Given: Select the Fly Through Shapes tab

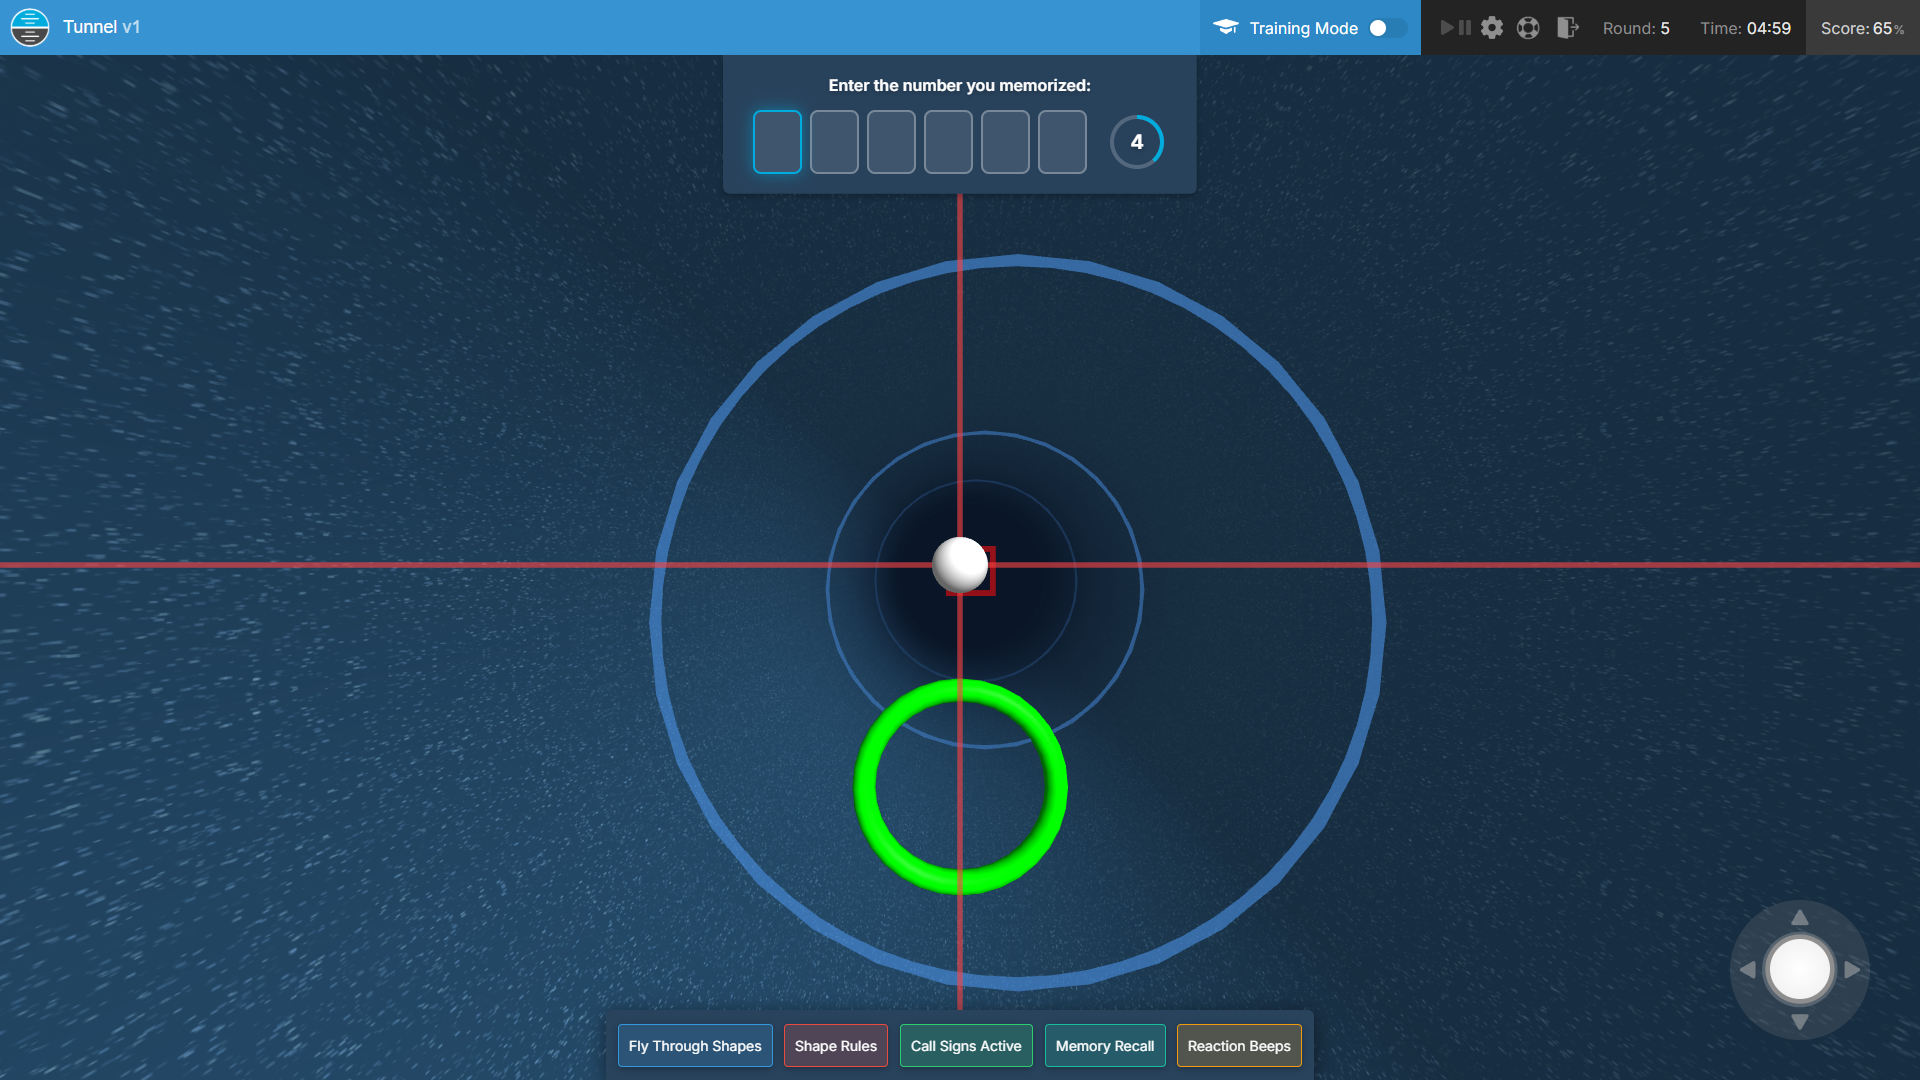Looking at the screenshot, I should [695, 1046].
